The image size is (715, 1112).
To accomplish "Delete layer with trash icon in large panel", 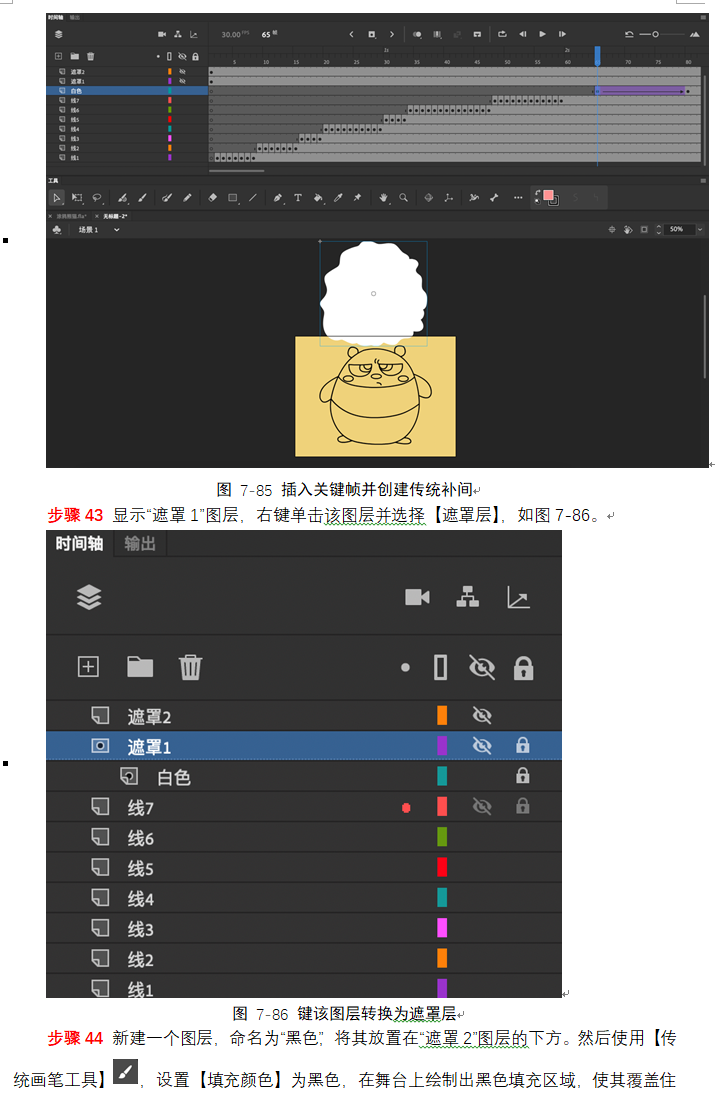I will (190, 667).
